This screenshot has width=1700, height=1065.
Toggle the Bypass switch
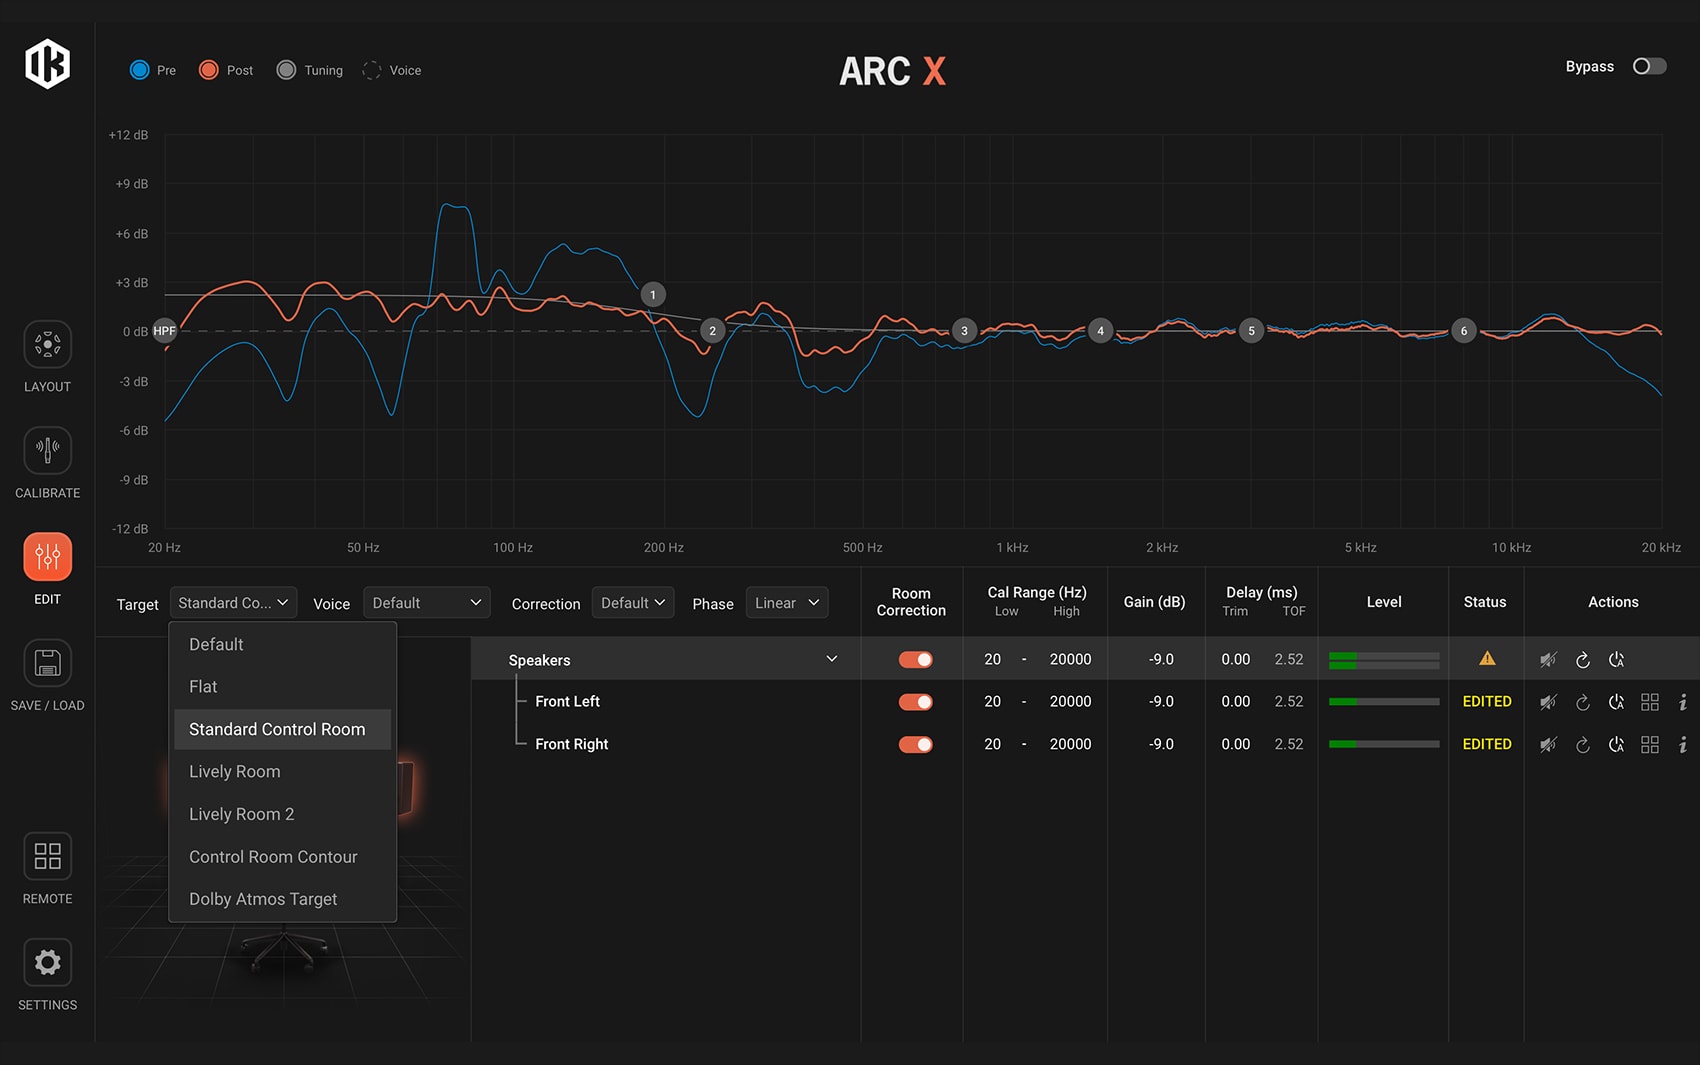pyautogui.click(x=1649, y=67)
